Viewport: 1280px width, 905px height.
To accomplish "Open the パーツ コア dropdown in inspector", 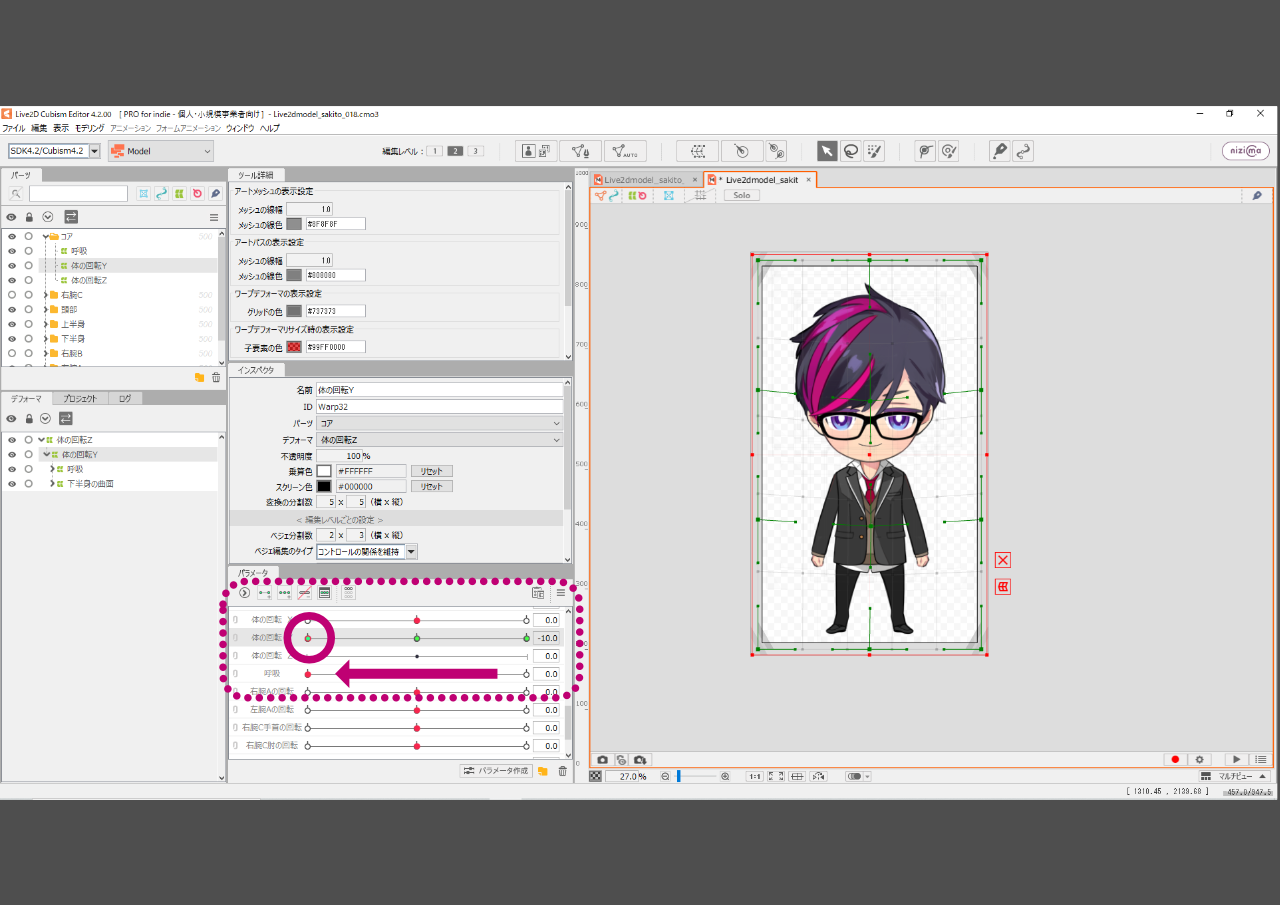I will [x=440, y=424].
